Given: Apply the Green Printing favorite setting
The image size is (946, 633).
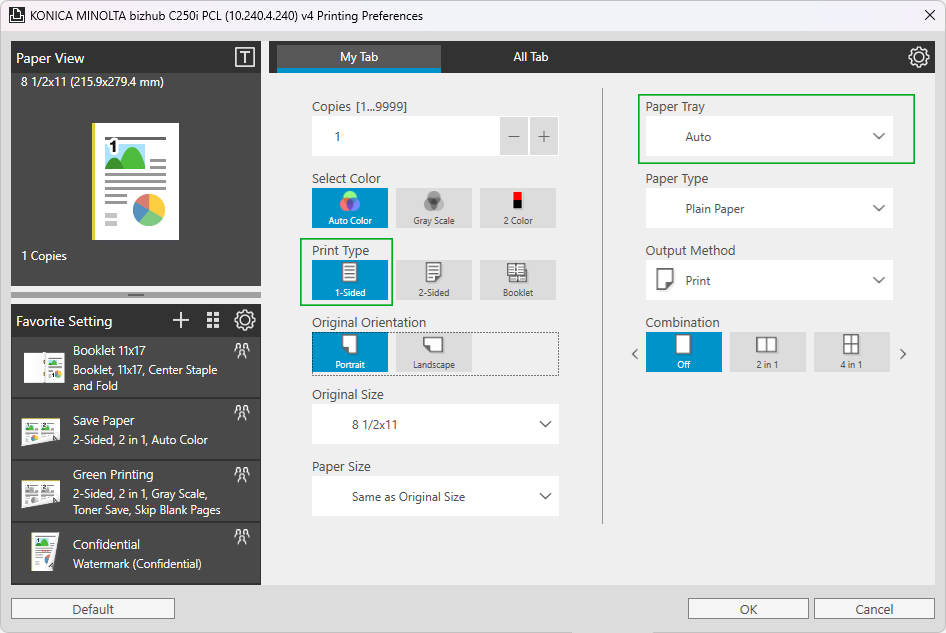Looking at the screenshot, I should [136, 492].
